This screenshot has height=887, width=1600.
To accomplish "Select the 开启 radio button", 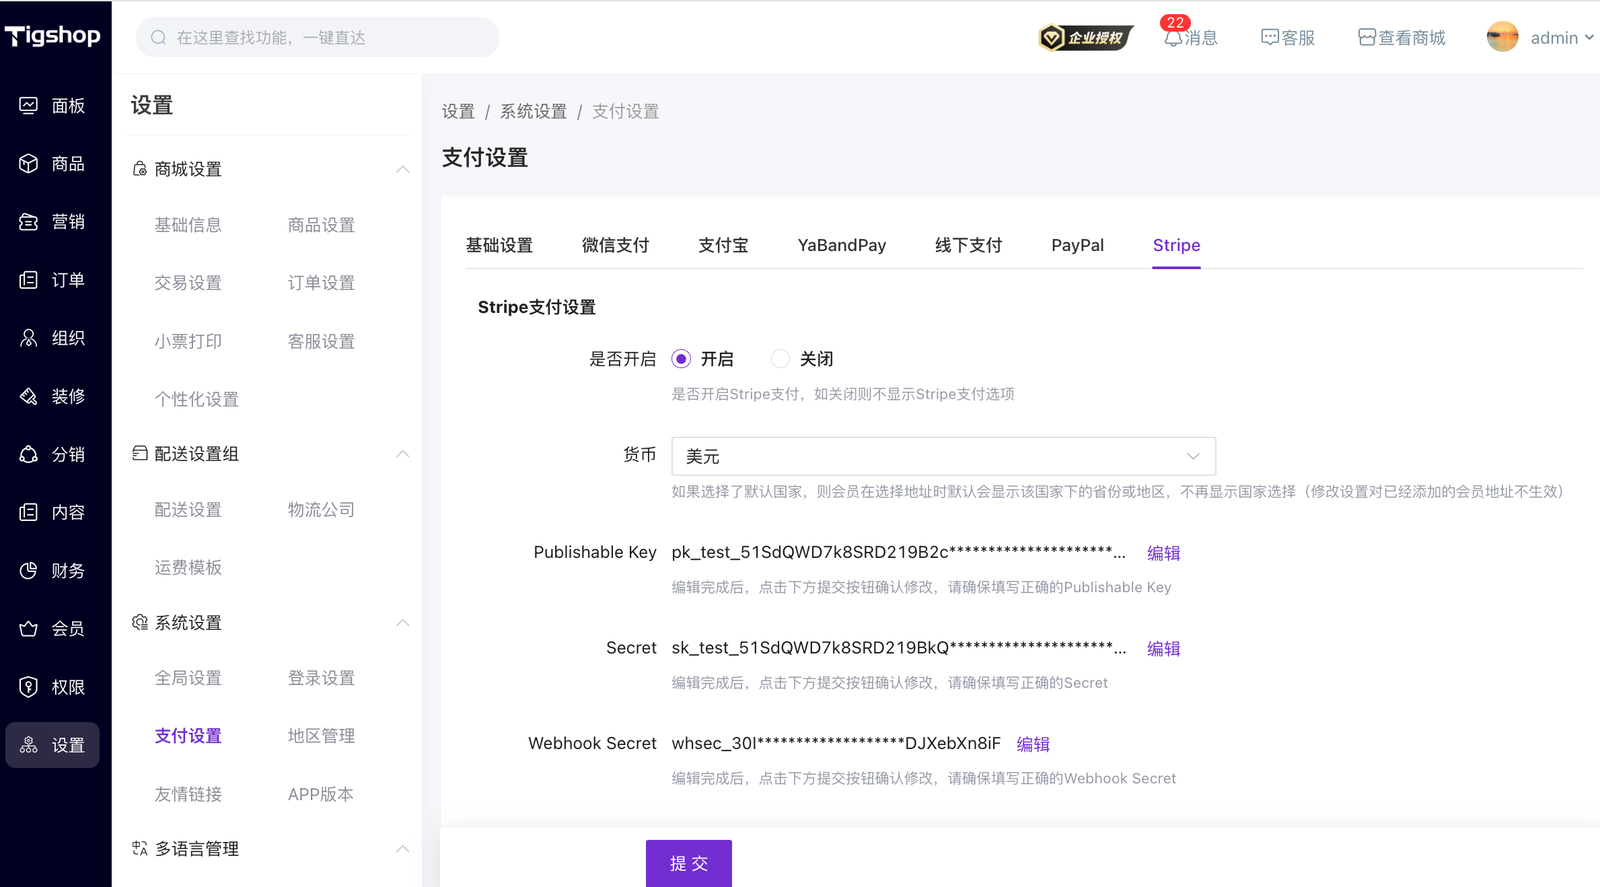I will click(681, 359).
